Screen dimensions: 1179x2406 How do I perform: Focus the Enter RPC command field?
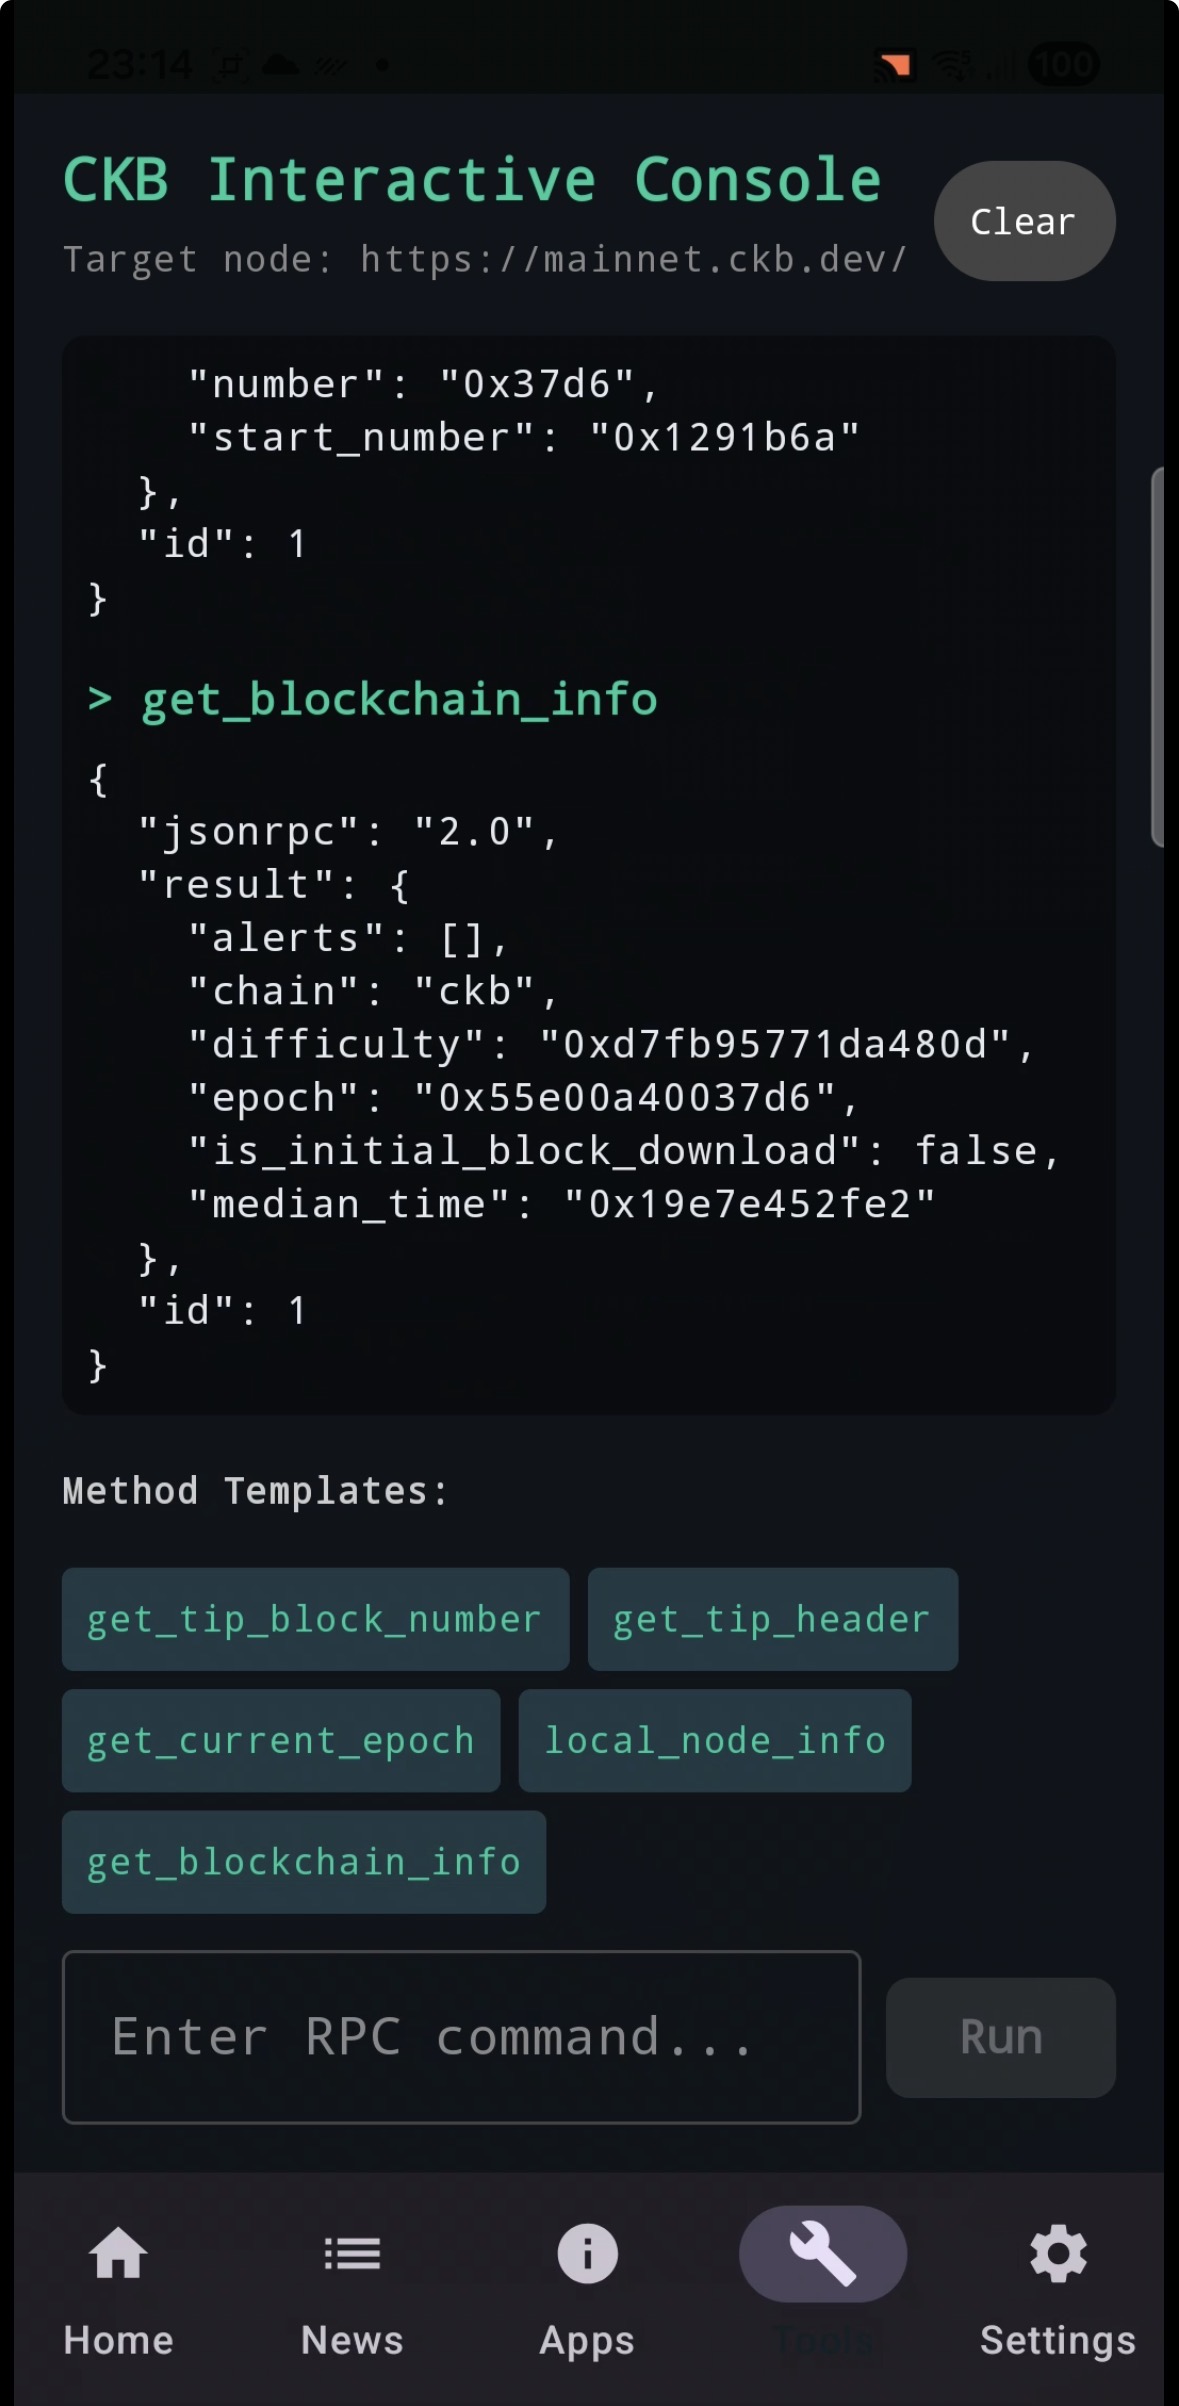click(x=462, y=2037)
